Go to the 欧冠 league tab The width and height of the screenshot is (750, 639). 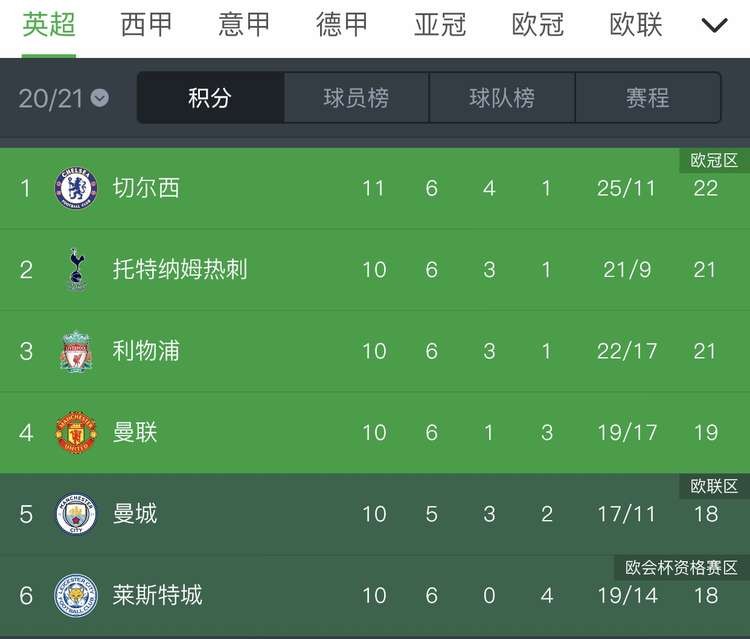538,25
